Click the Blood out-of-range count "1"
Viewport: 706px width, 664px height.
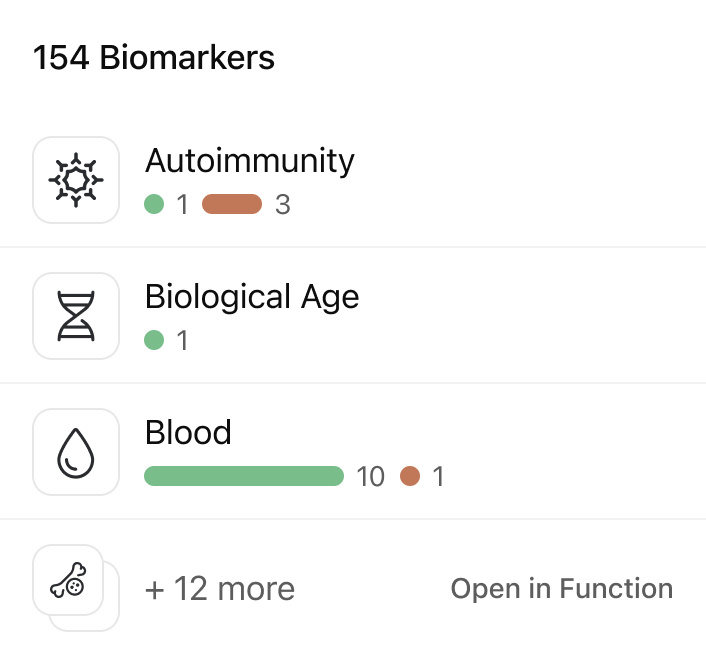[x=438, y=477]
